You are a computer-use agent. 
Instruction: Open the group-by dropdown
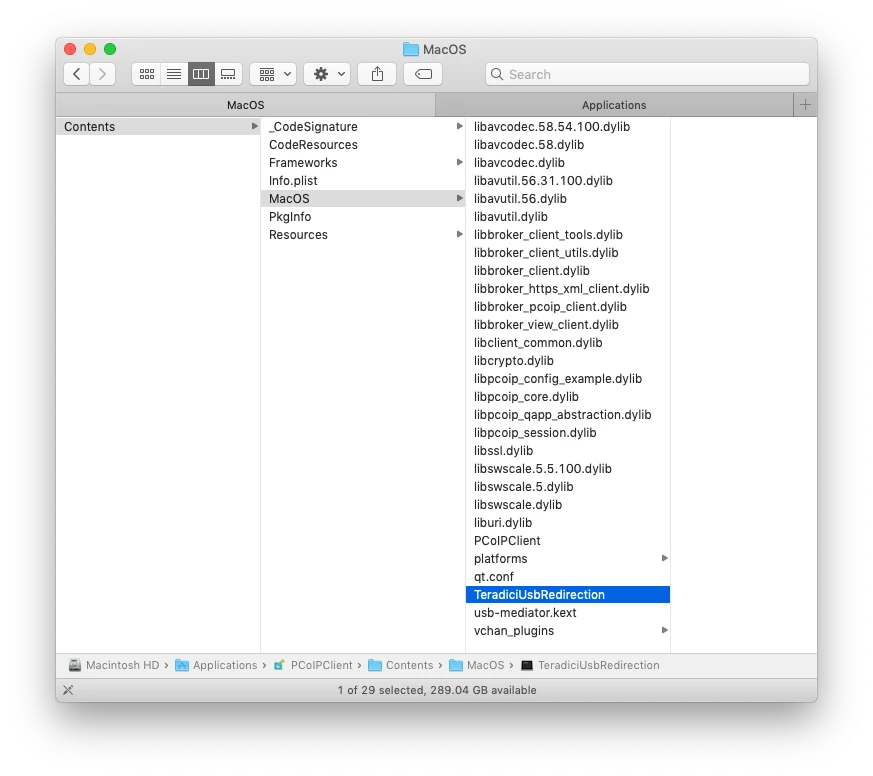[273, 74]
